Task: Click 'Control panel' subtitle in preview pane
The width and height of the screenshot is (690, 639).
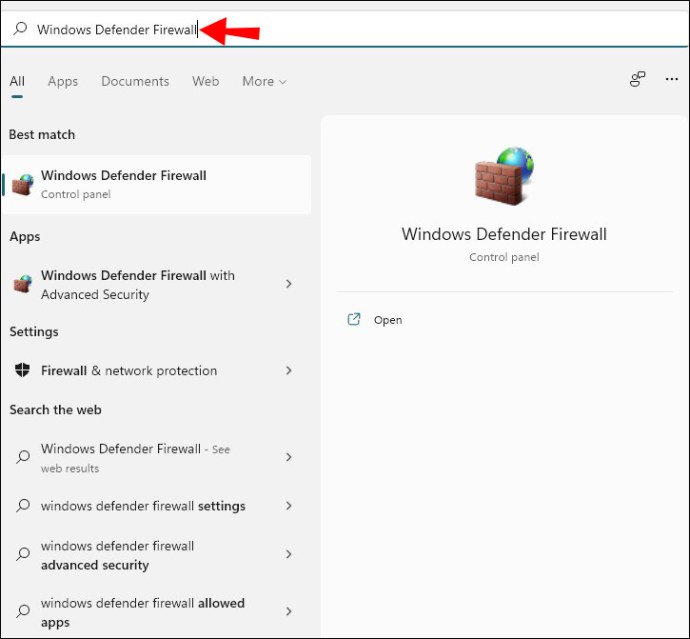Action: pos(504,257)
